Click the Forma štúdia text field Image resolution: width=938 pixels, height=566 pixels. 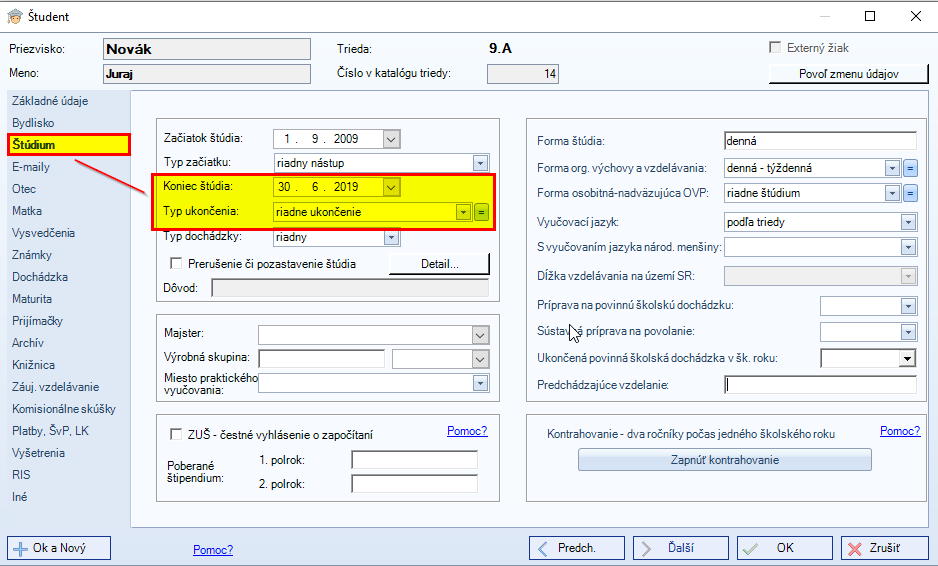(820, 141)
